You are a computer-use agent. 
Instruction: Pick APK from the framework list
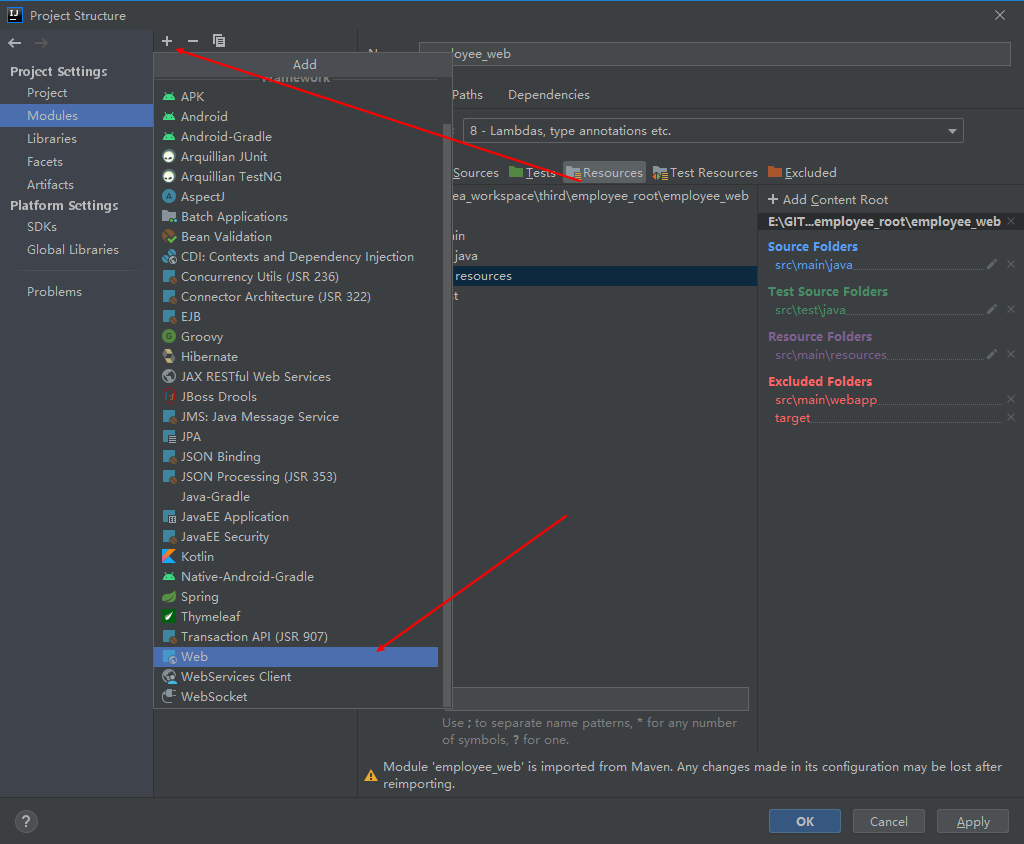point(296,96)
